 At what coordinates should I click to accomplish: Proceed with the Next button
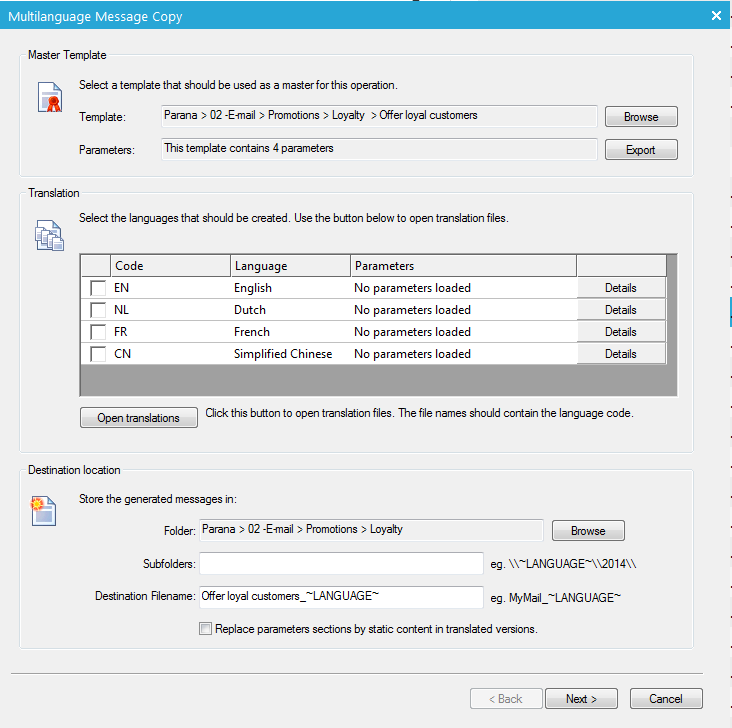coord(581,699)
